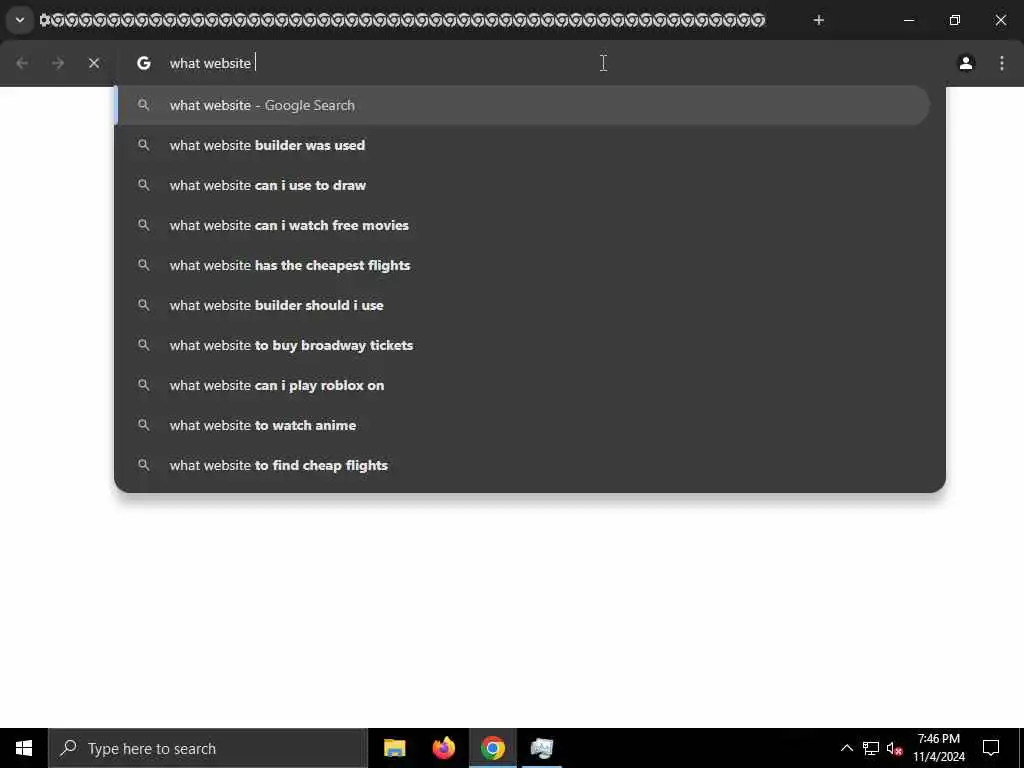Open the computer app in taskbar

(541, 748)
